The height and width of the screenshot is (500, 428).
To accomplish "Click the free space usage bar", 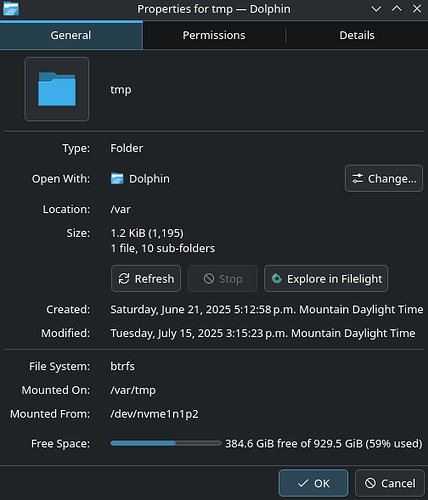I will click(x=166, y=443).
